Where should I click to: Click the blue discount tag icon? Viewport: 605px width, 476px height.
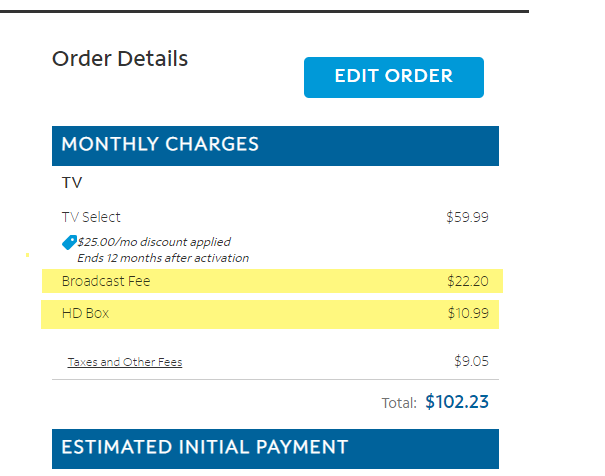click(69, 242)
